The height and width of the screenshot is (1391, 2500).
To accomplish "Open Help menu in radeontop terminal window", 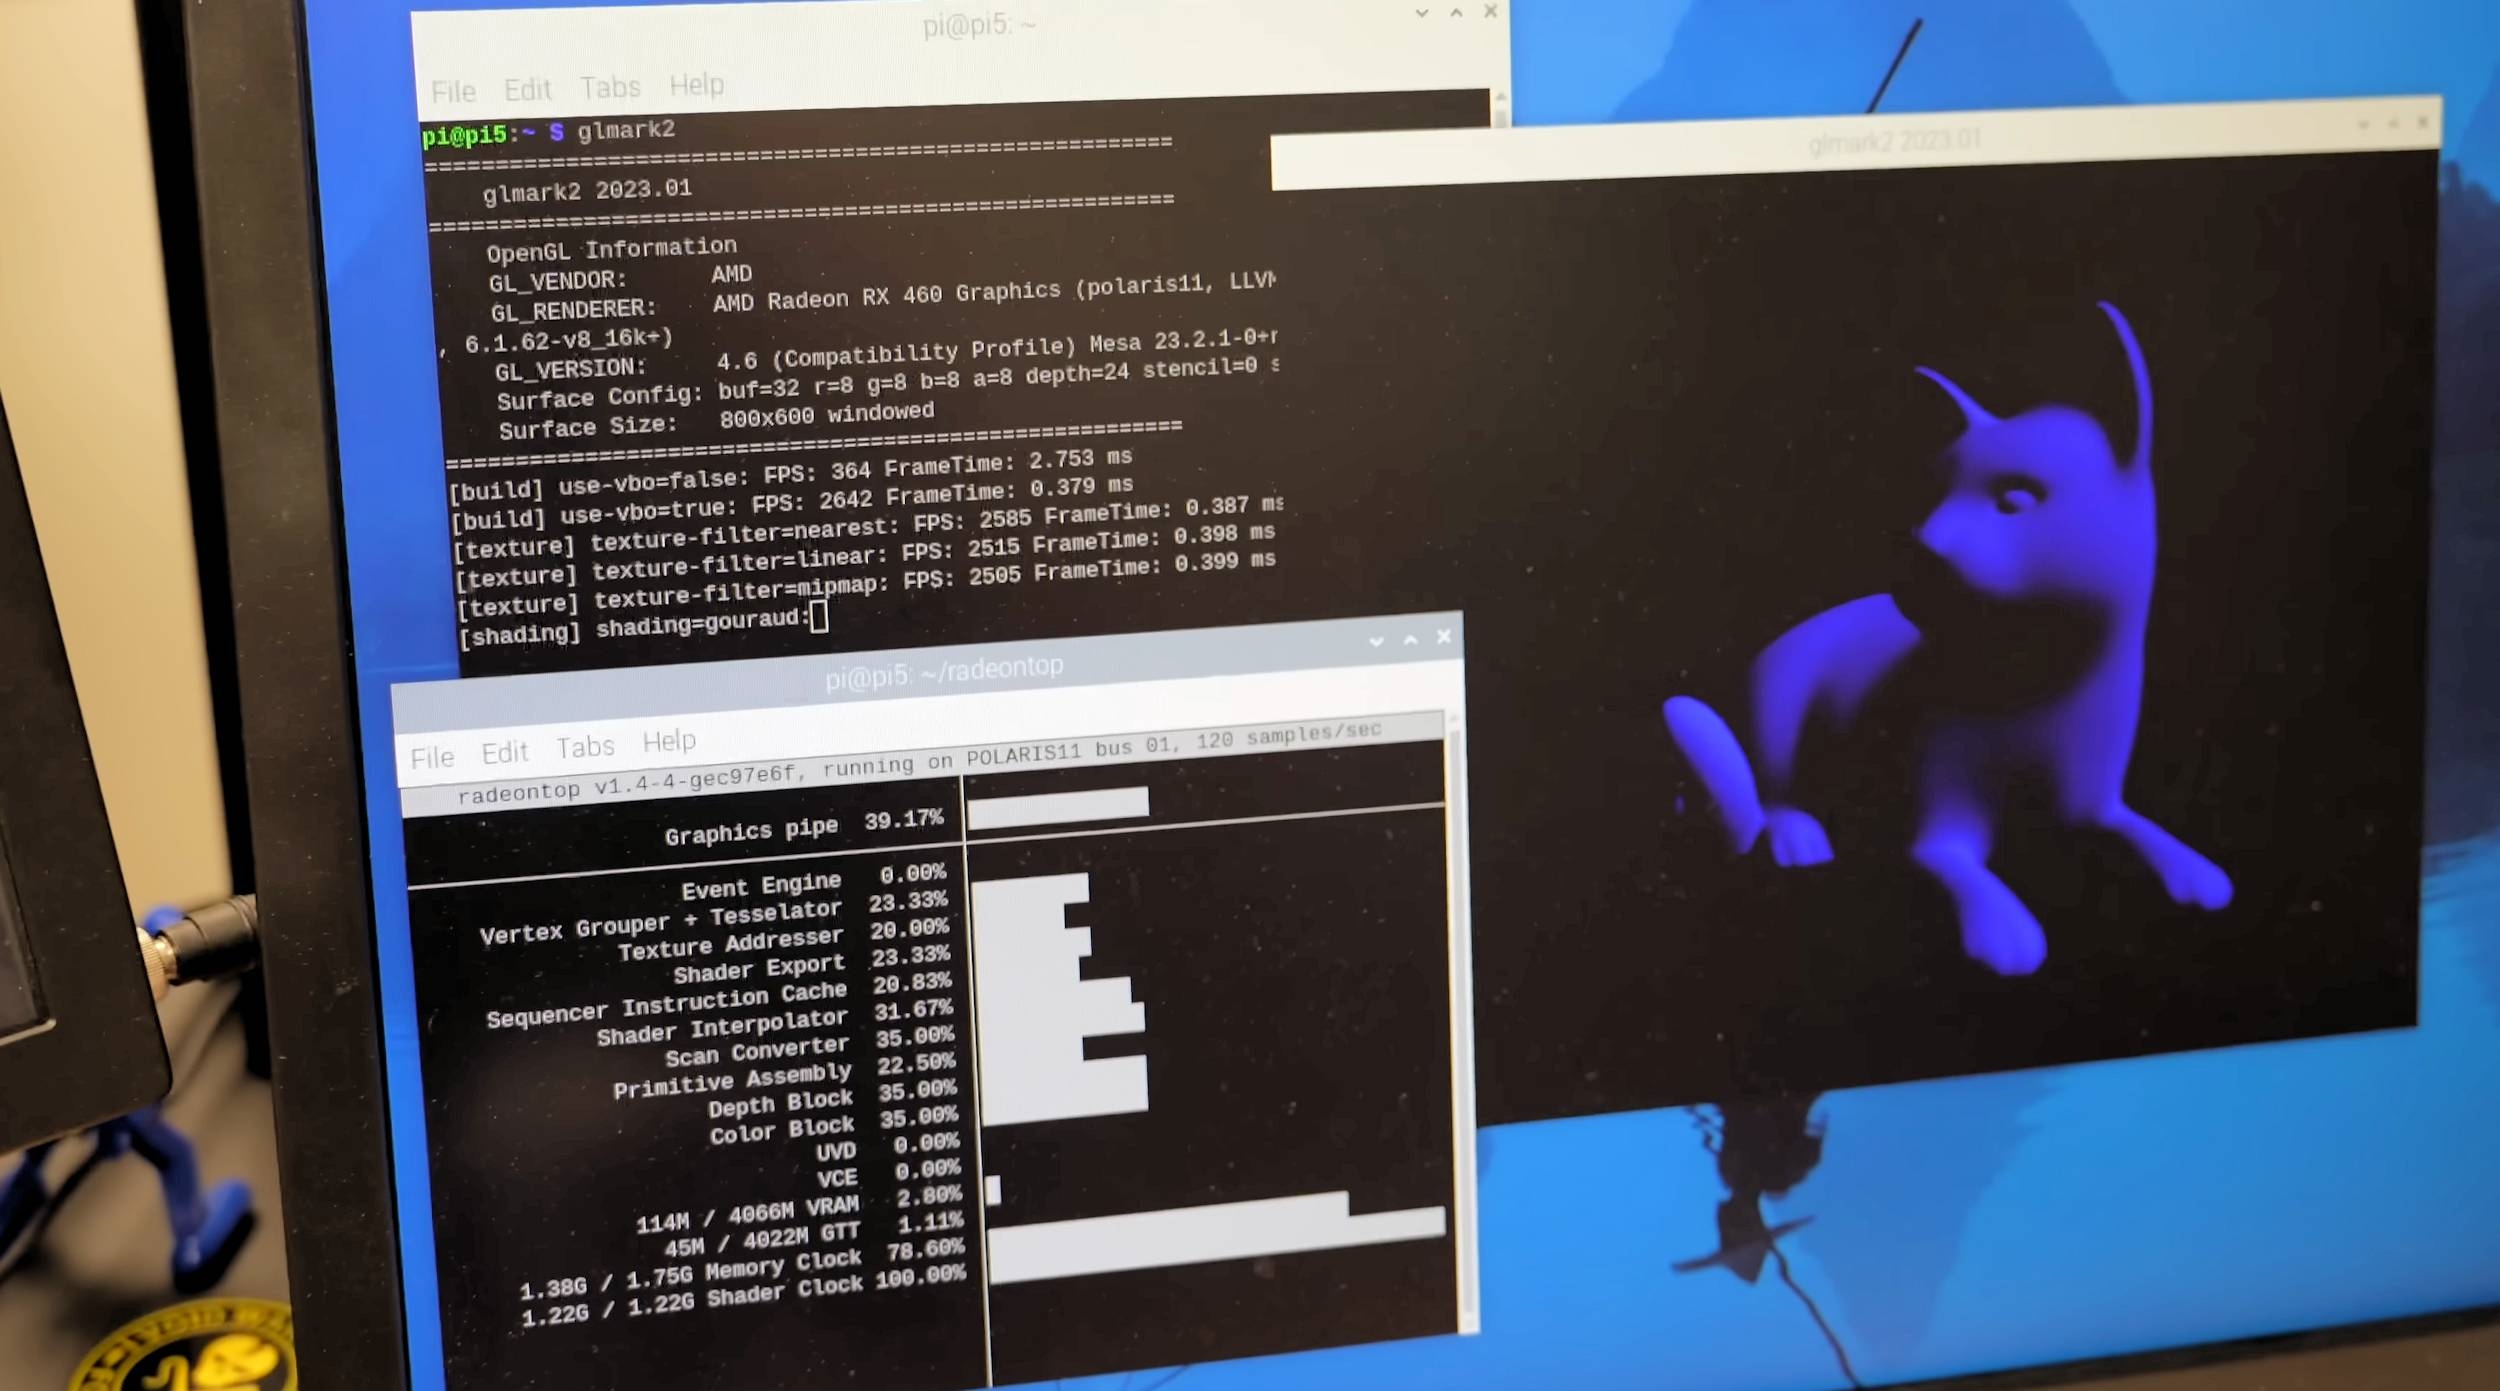I will tap(669, 741).
